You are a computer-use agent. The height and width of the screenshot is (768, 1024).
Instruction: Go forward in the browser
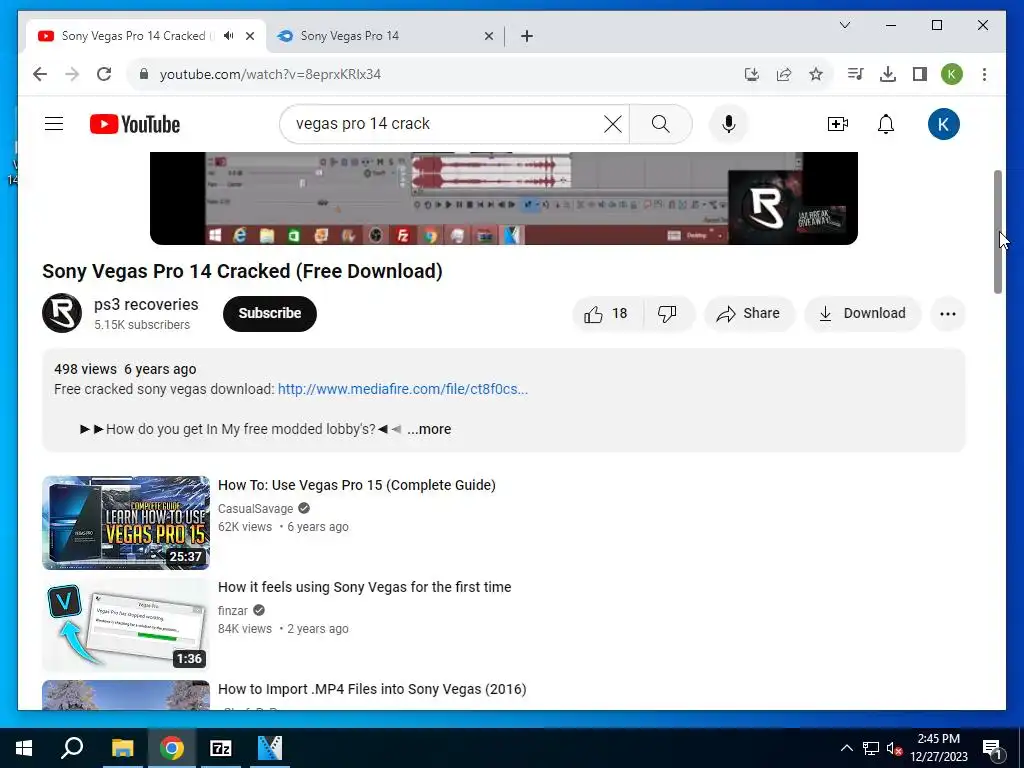(72, 74)
